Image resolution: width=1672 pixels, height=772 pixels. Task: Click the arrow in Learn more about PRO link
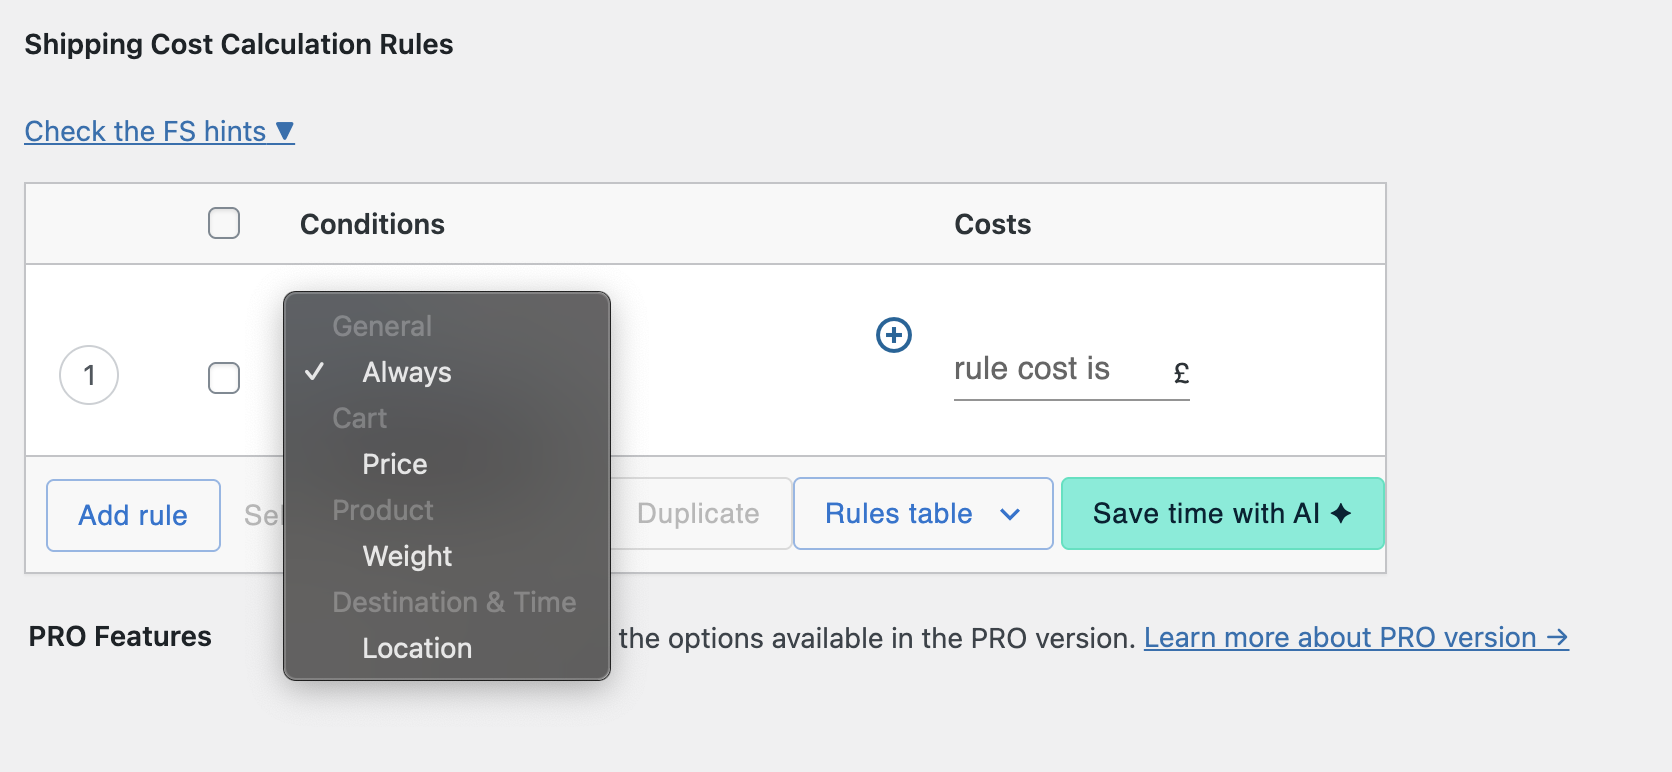[x=1557, y=637]
